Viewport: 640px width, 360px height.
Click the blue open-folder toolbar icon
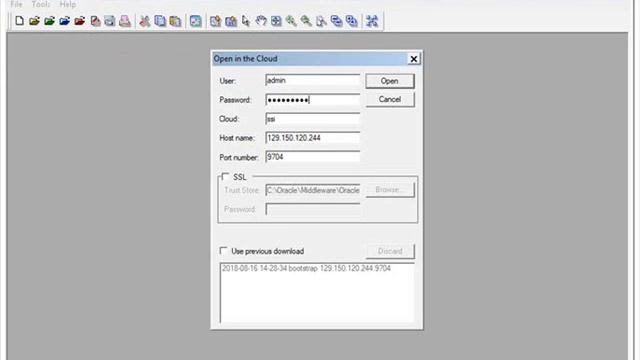[x=64, y=20]
